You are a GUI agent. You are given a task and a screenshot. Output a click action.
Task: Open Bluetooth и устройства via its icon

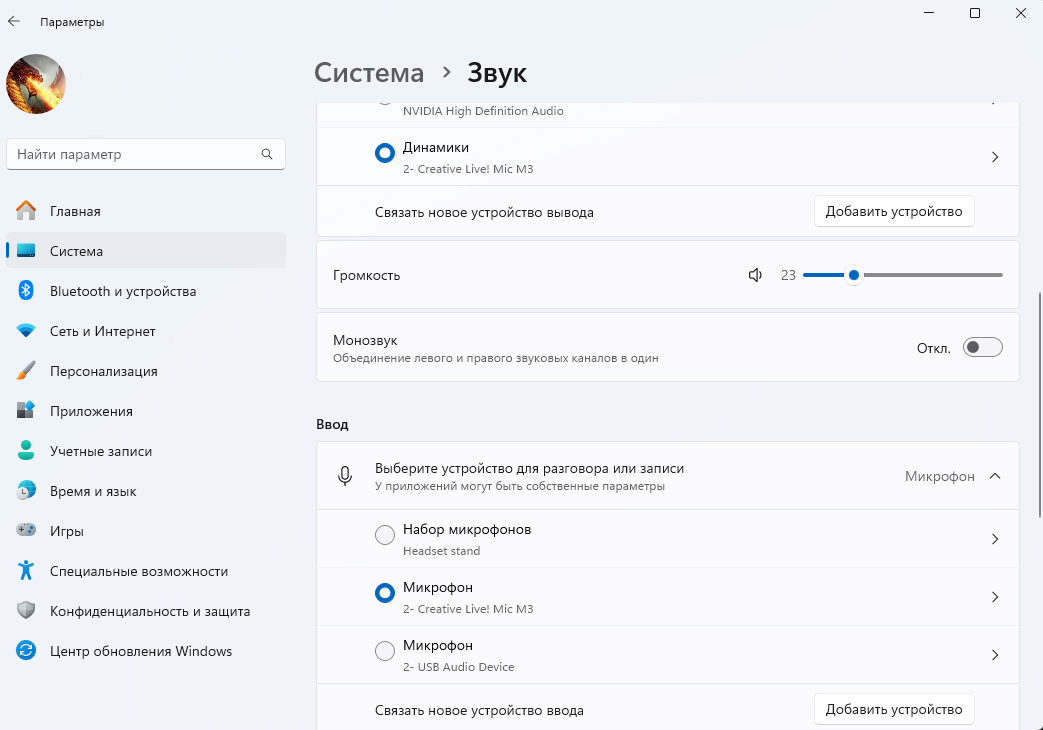[x=26, y=291]
